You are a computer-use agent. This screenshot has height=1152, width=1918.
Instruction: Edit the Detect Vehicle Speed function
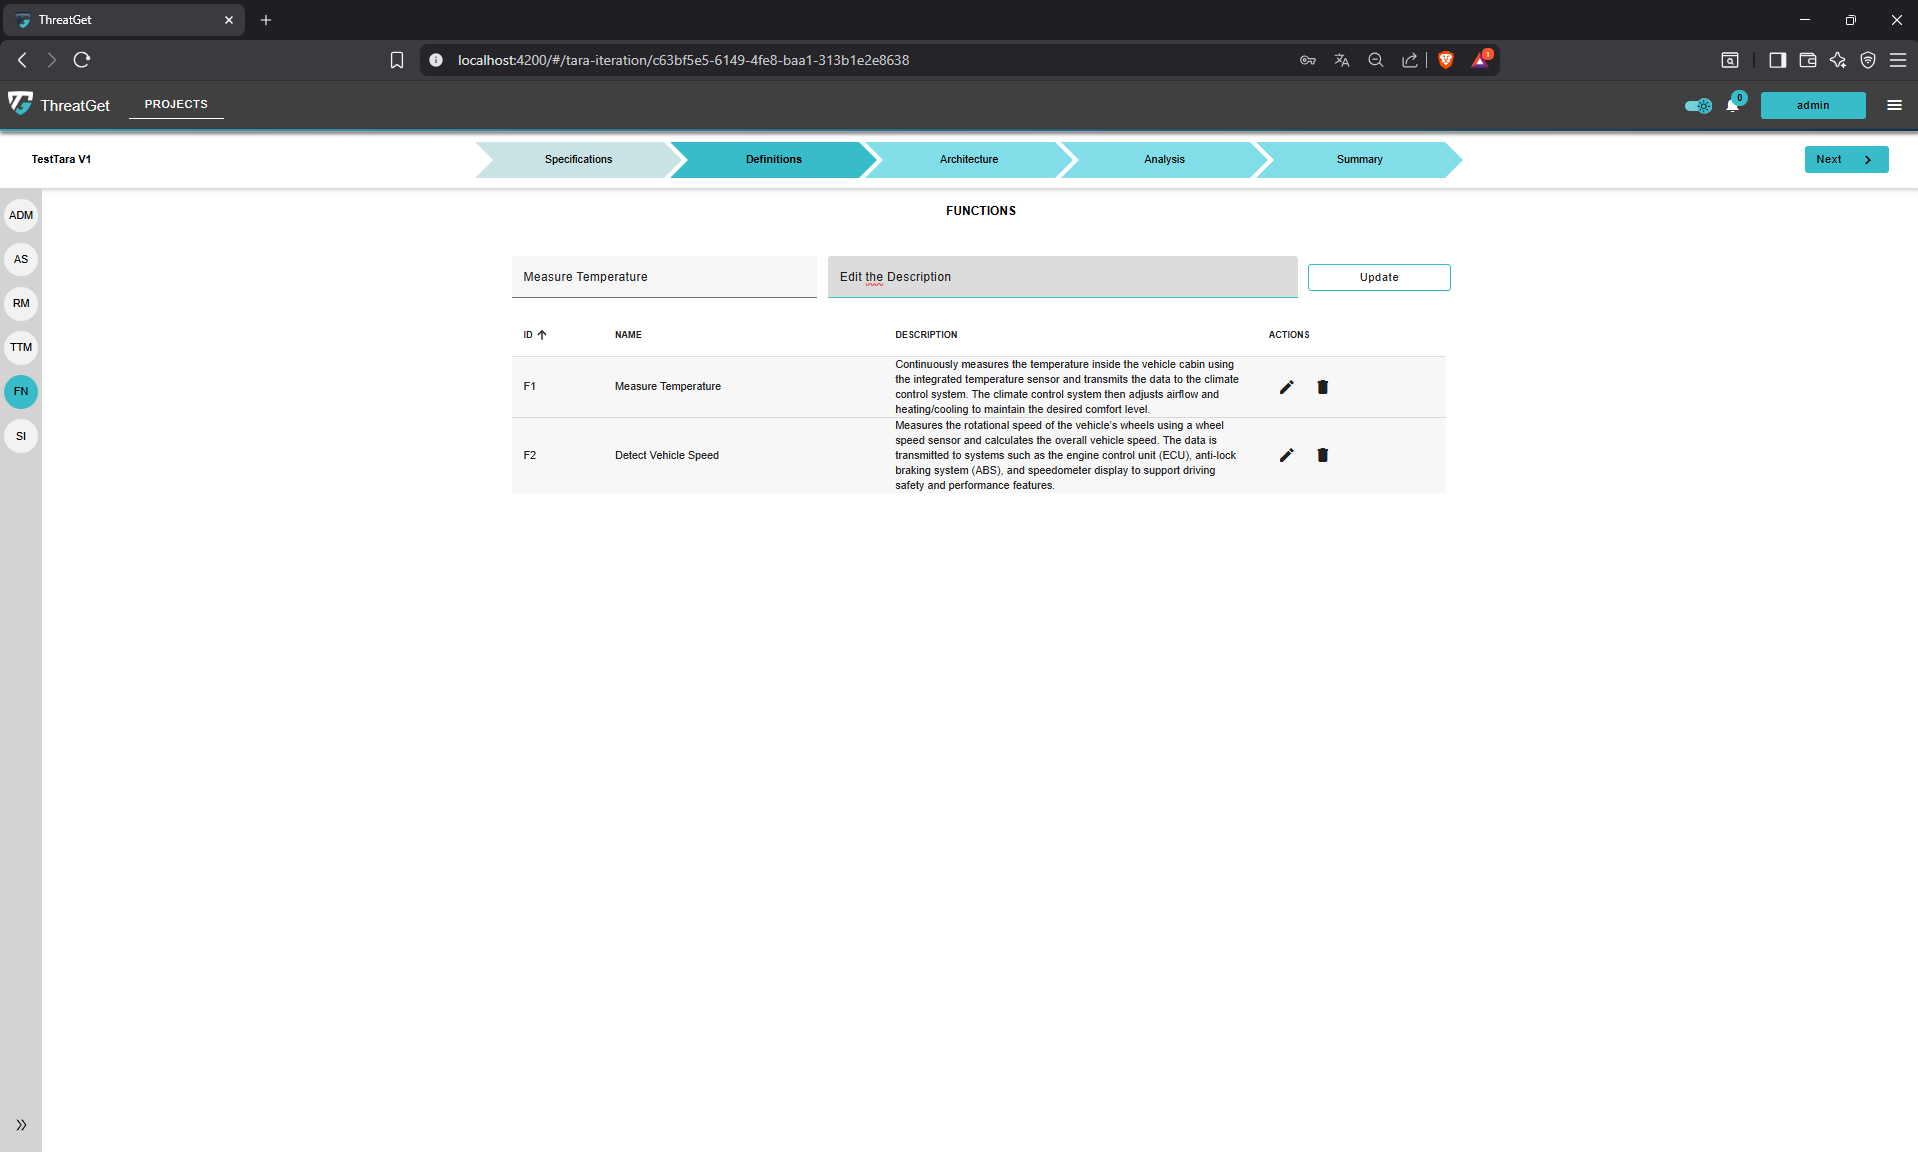[1286, 455]
